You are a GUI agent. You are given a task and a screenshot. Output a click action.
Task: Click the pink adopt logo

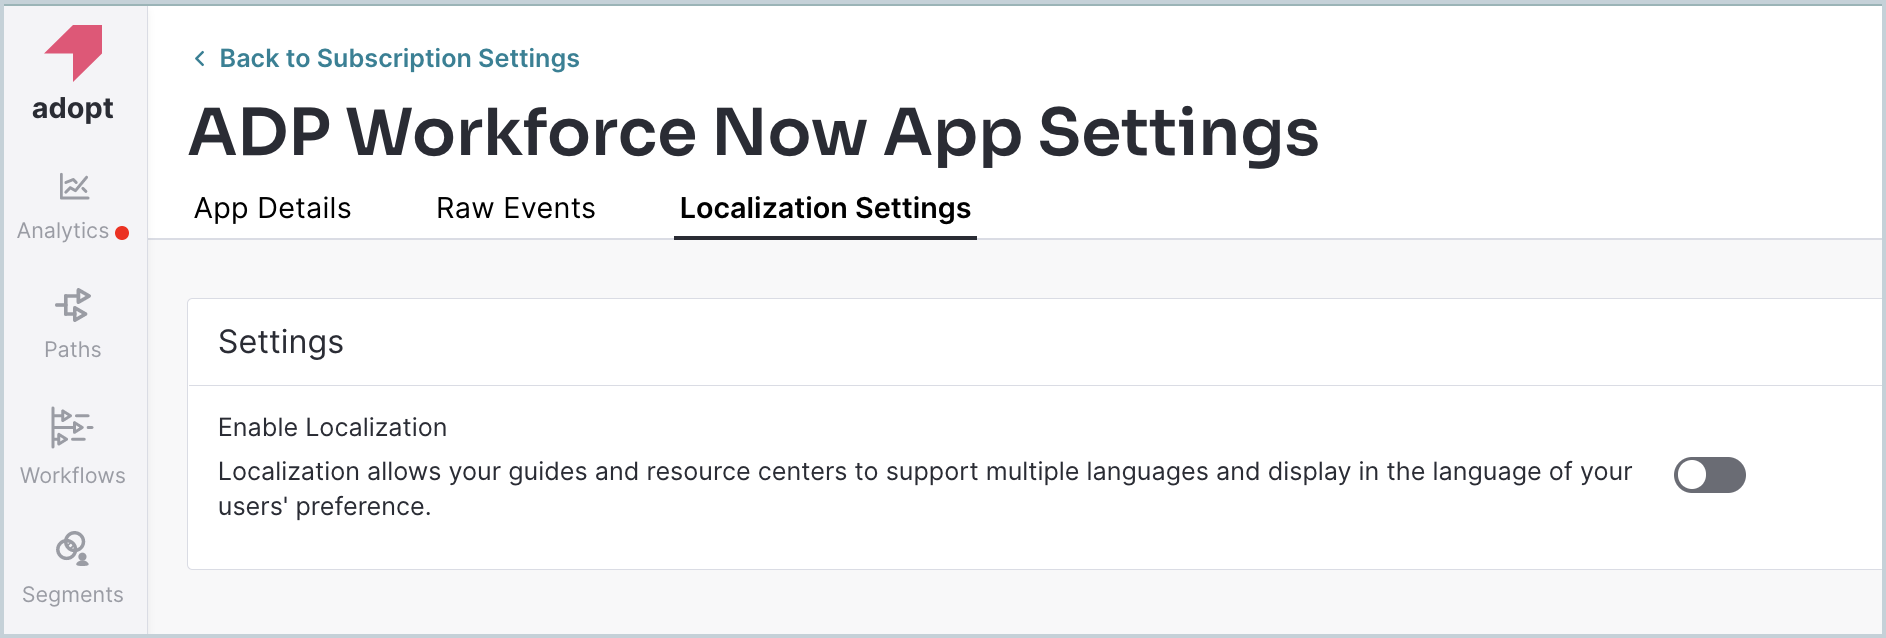click(x=72, y=52)
